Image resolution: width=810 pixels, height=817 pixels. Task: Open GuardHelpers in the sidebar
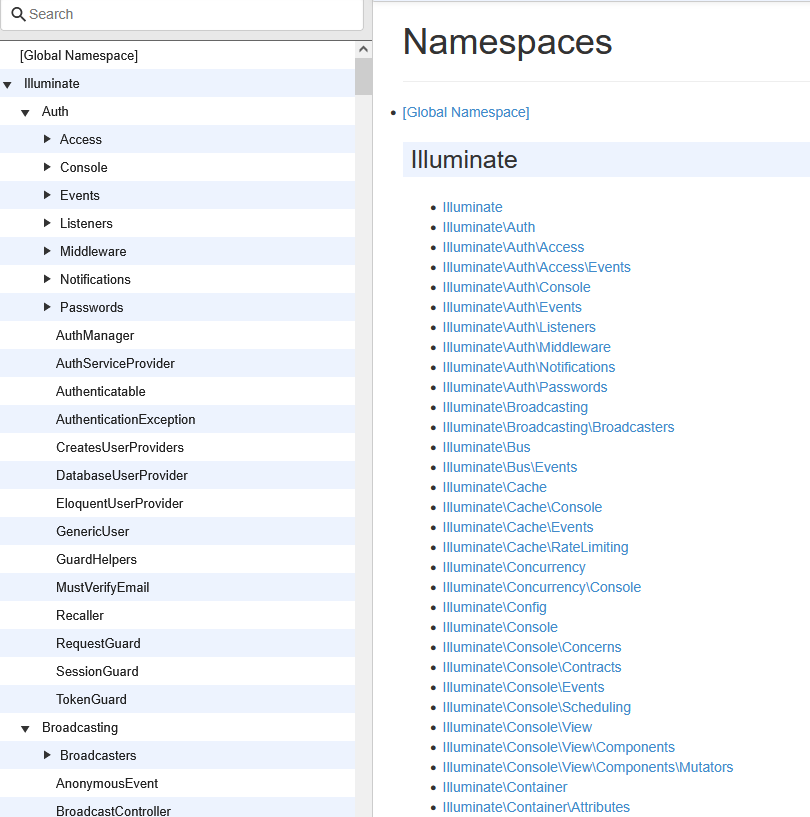[x=96, y=560]
